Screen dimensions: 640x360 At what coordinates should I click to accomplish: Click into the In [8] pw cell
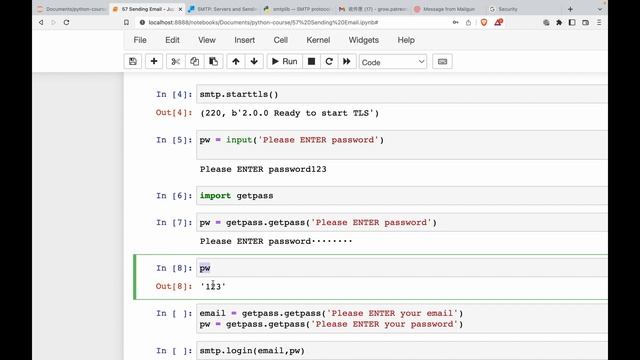[x=402, y=268]
